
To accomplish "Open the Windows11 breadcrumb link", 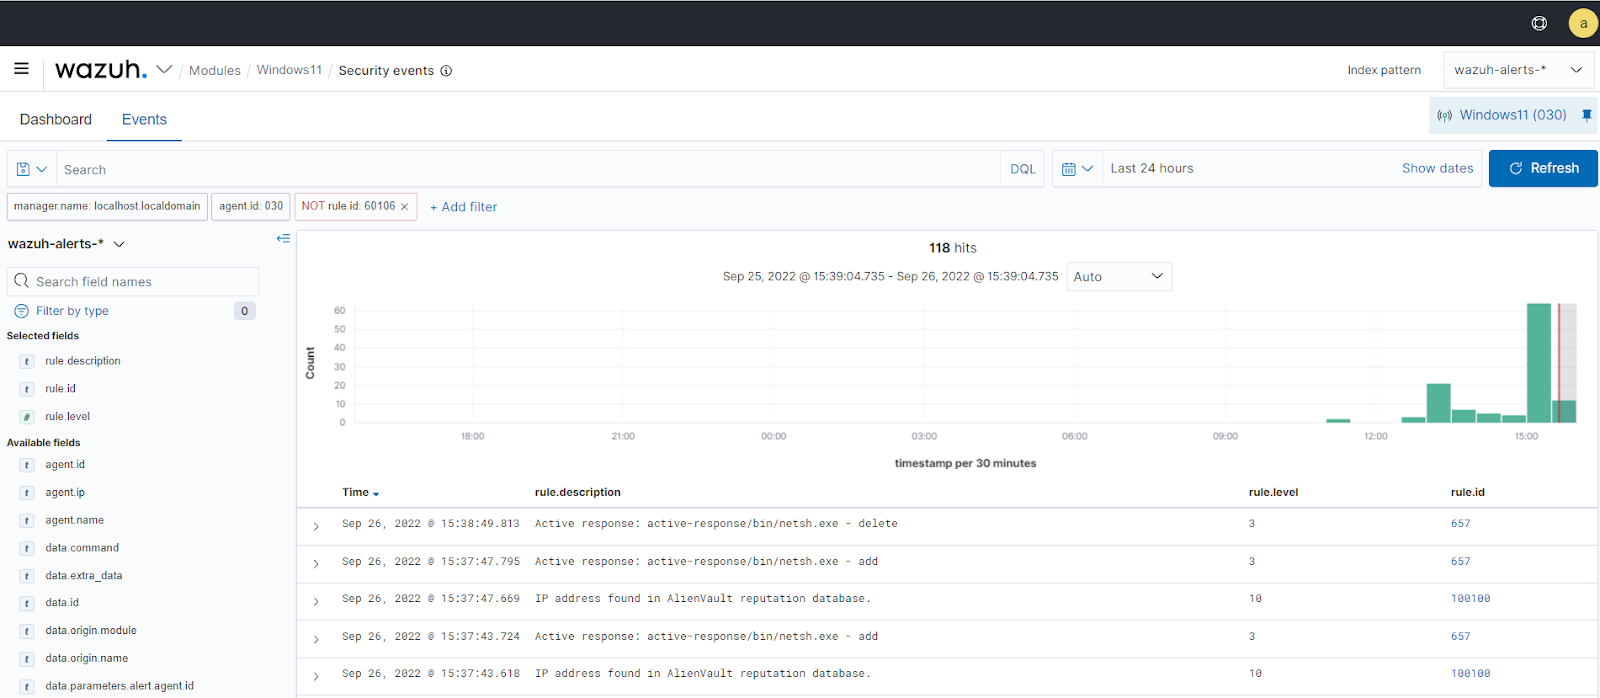I will [289, 70].
